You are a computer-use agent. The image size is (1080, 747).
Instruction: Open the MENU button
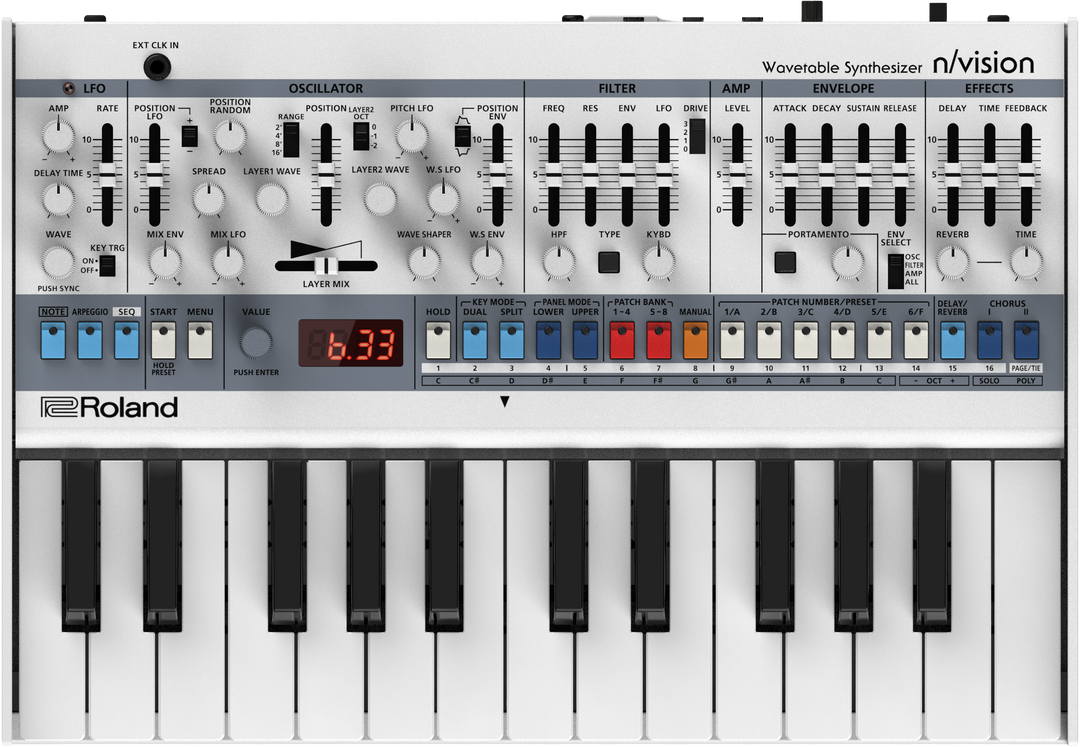pos(200,341)
